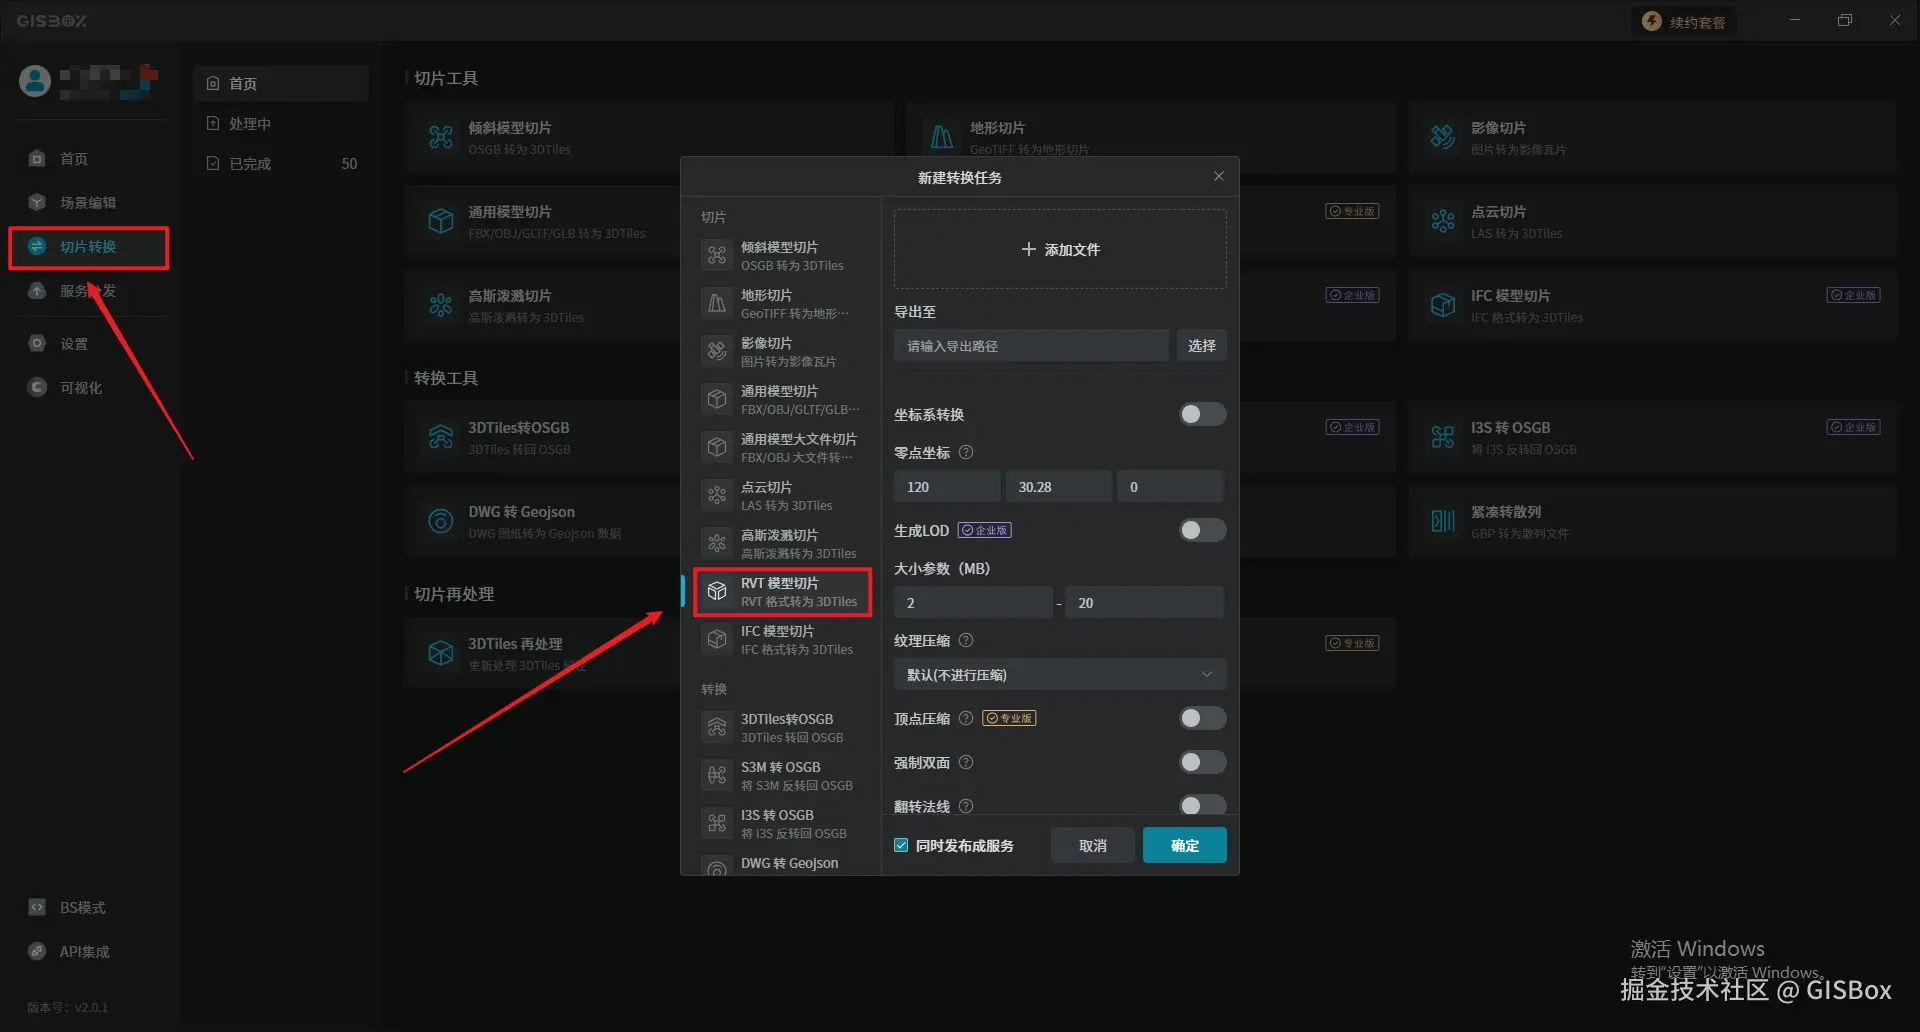Open 首页 home icon in left sidebar
The width and height of the screenshot is (1920, 1032).
tap(37, 158)
